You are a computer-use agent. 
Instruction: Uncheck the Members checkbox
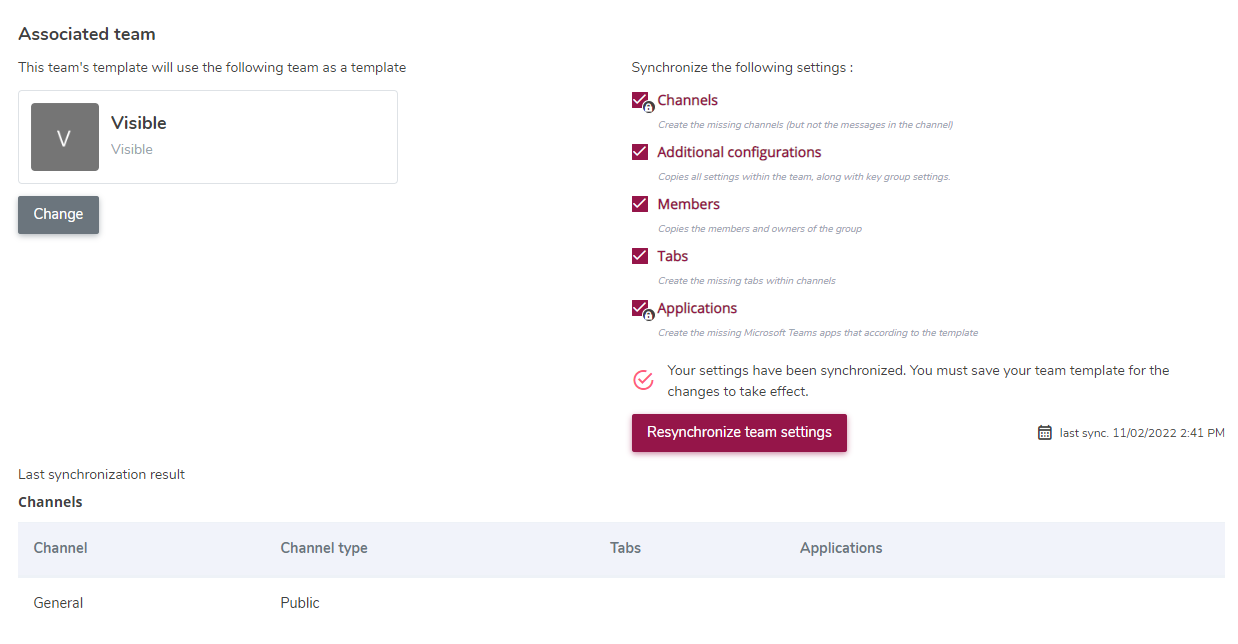[x=640, y=204]
